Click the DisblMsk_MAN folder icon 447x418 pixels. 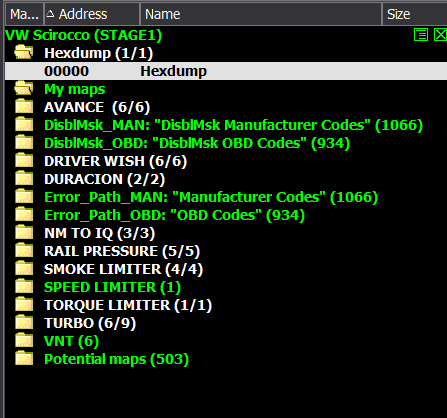pyautogui.click(x=24, y=125)
